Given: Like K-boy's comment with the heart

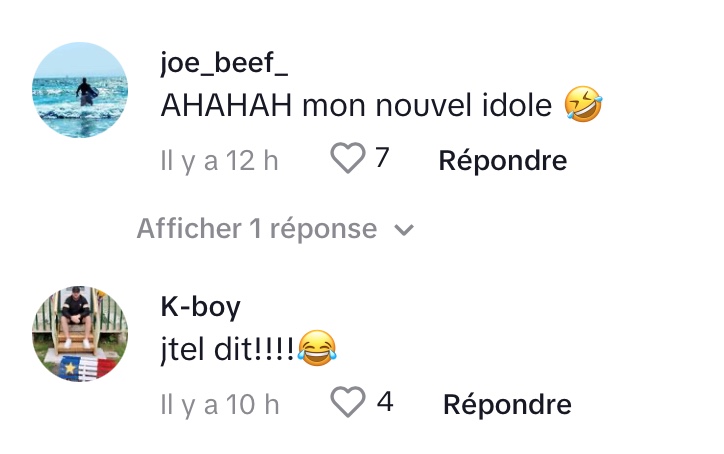Looking at the screenshot, I should [348, 403].
